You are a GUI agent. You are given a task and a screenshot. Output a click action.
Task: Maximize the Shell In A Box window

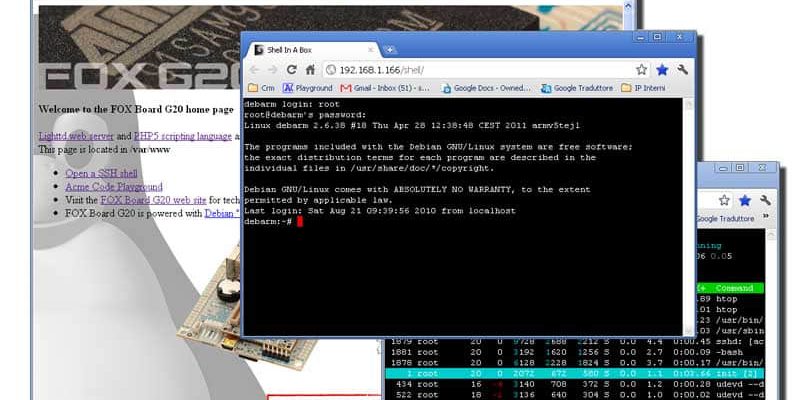658,37
